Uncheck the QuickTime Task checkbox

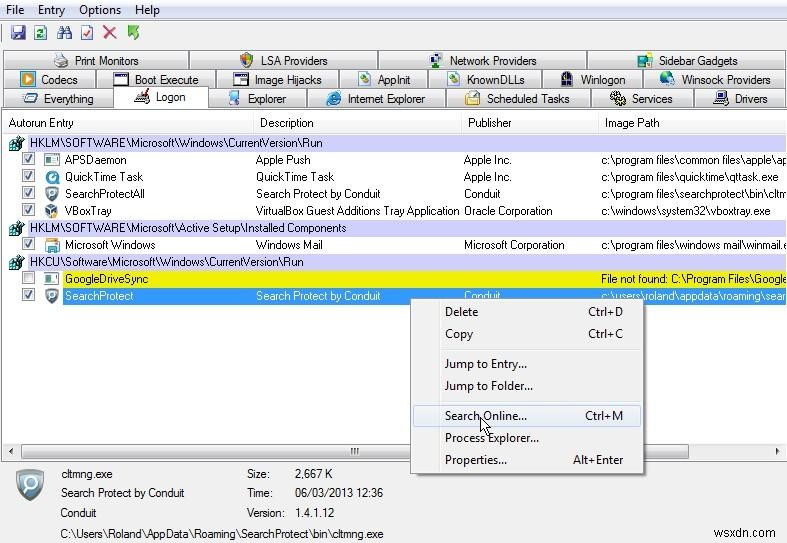click(28, 176)
